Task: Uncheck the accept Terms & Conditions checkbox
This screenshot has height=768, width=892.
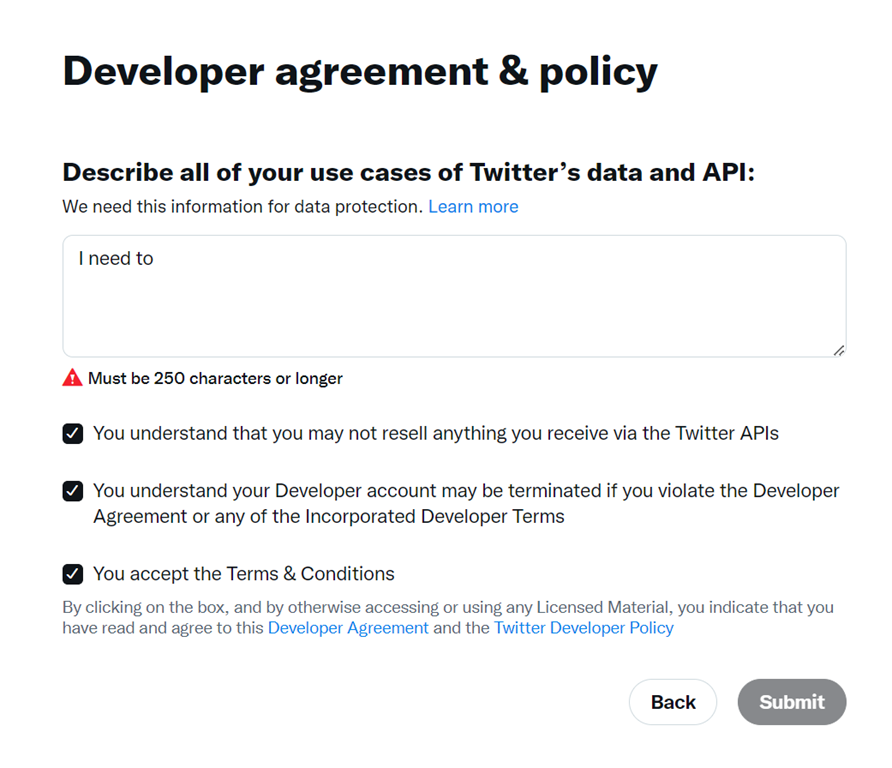Action: (x=73, y=574)
